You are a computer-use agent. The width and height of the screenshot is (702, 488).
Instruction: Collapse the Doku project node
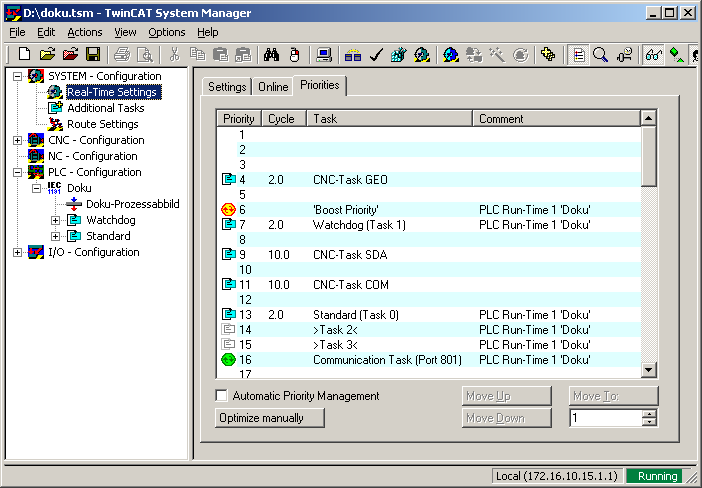click(x=36, y=188)
